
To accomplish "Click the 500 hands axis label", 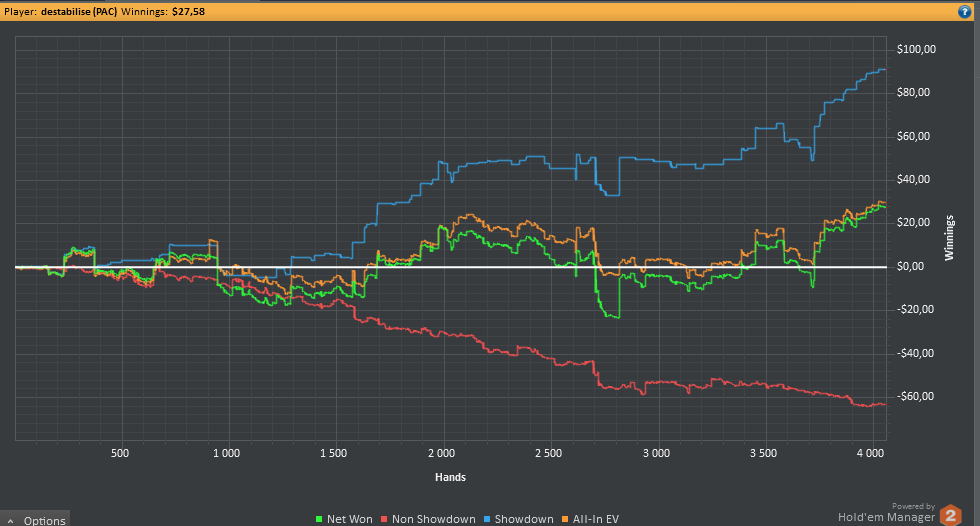I will [x=120, y=454].
